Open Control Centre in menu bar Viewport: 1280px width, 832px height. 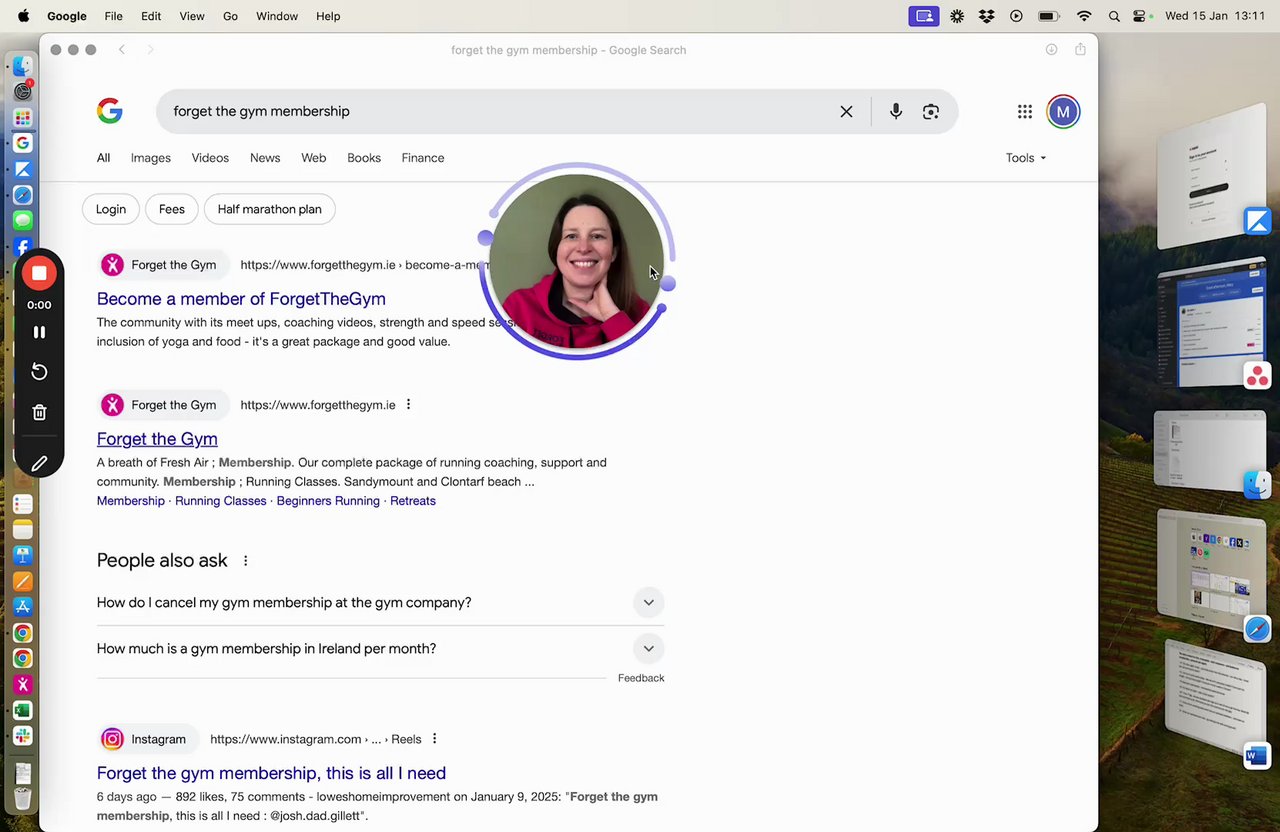click(1139, 16)
